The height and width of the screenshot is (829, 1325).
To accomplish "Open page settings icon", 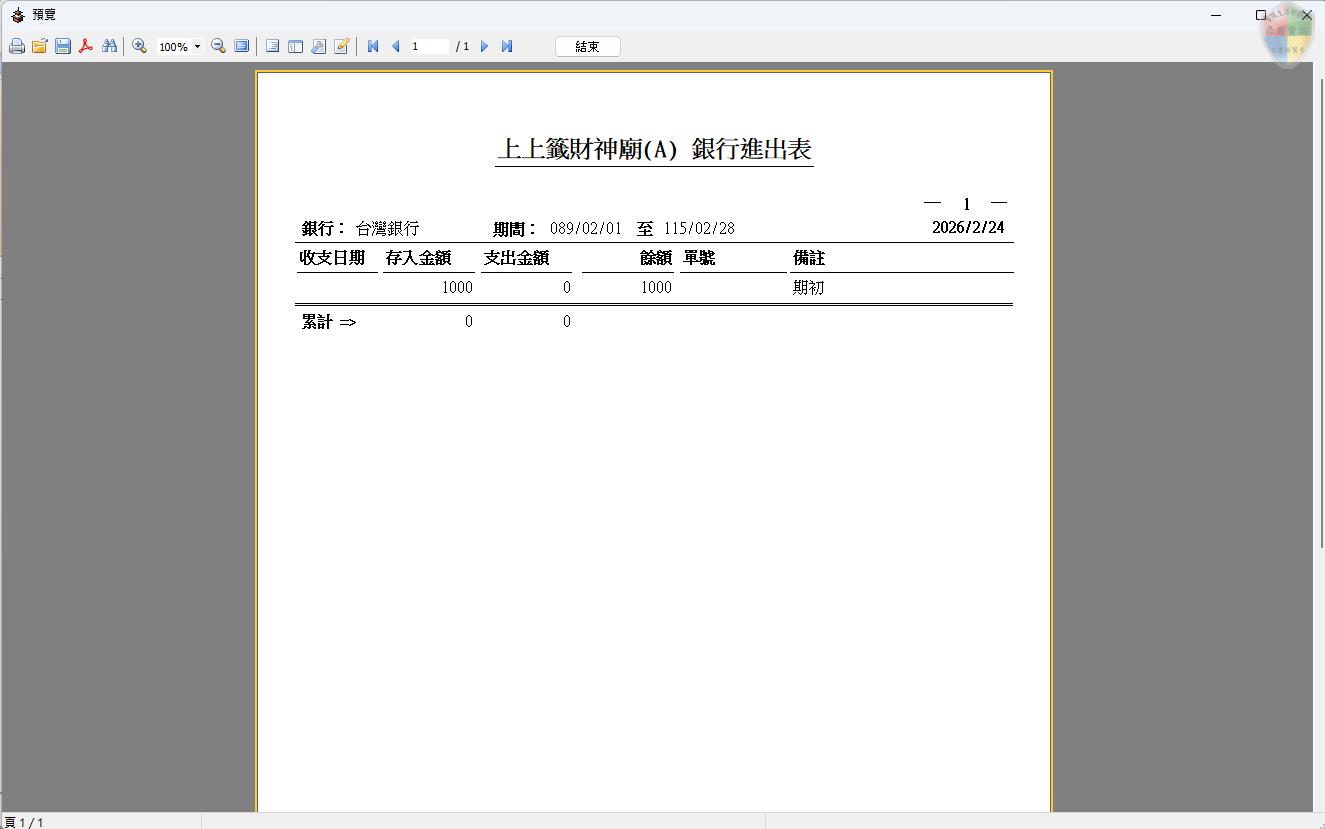I will pos(318,46).
